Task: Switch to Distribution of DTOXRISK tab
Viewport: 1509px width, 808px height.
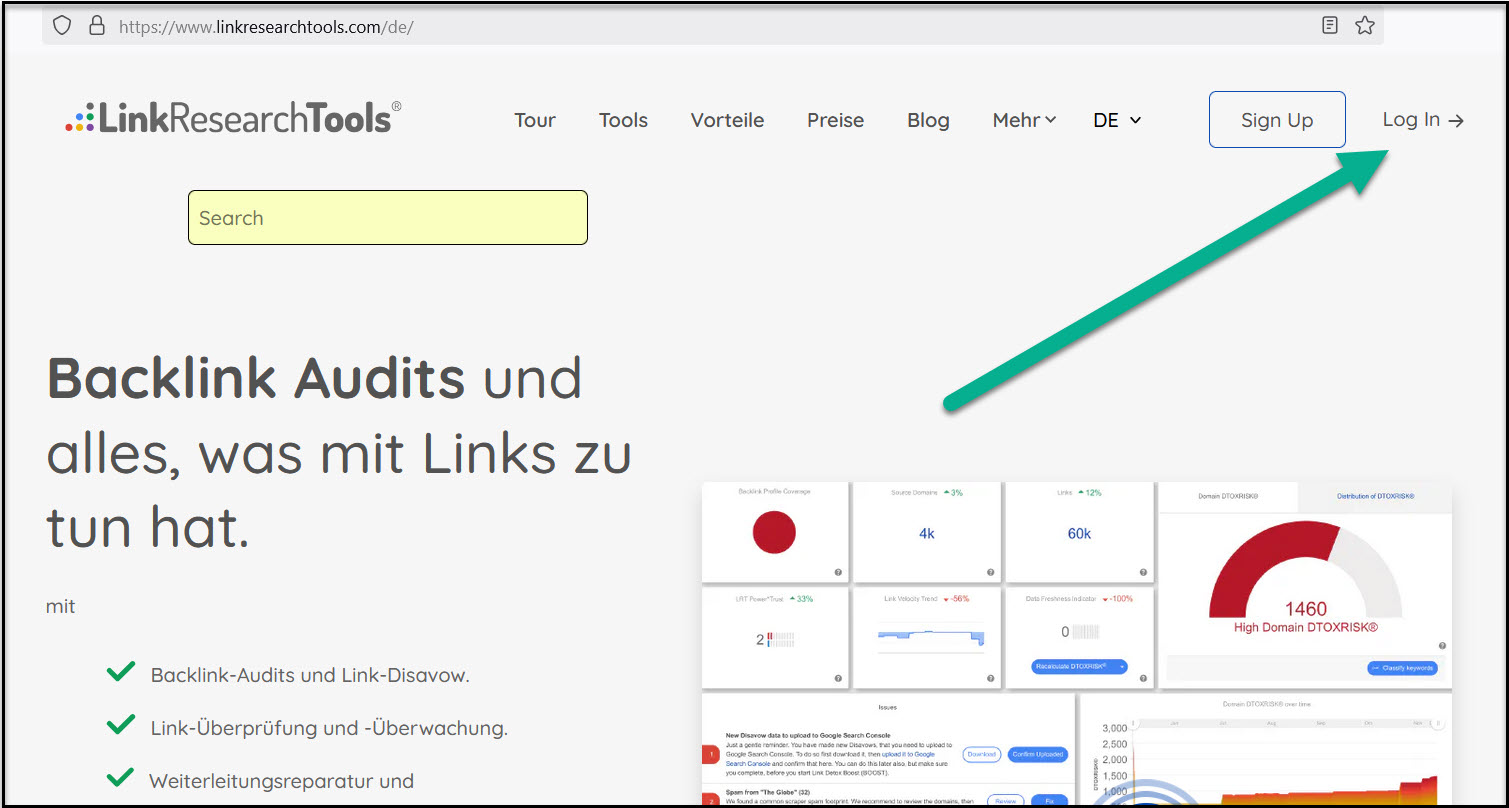Action: tap(1375, 496)
